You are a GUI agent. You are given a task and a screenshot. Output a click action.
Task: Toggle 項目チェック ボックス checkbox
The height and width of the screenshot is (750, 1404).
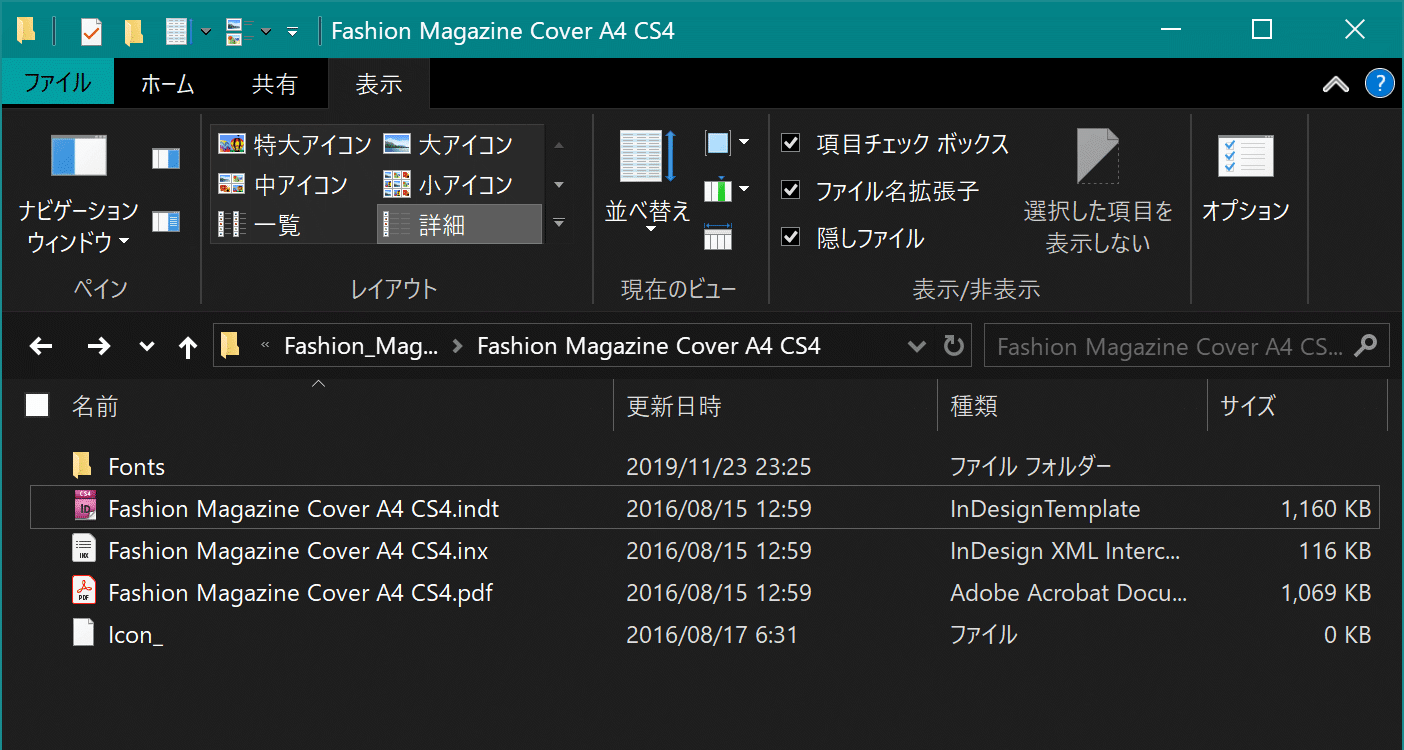791,142
